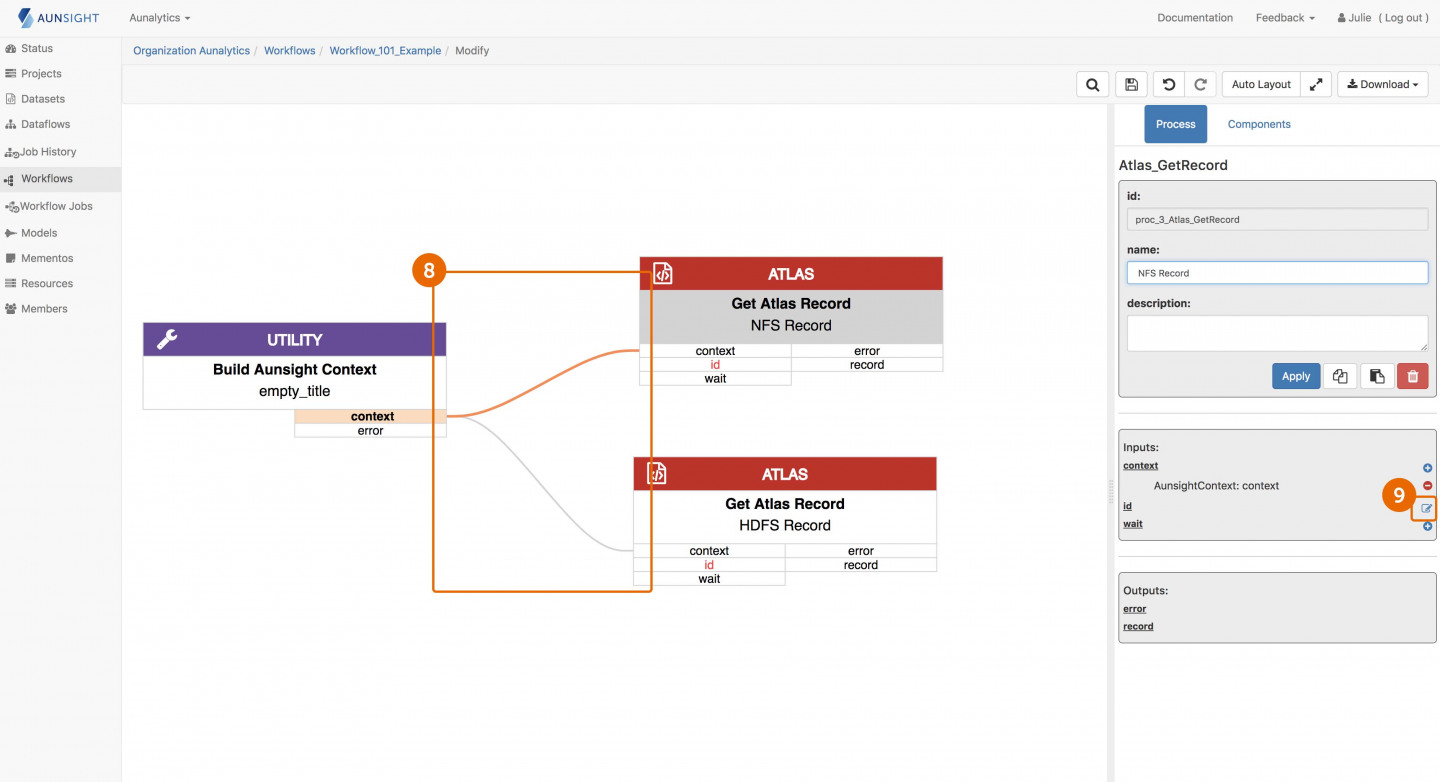Click the wrench icon on the Utility node
This screenshot has height=782, width=1440.
(x=167, y=340)
